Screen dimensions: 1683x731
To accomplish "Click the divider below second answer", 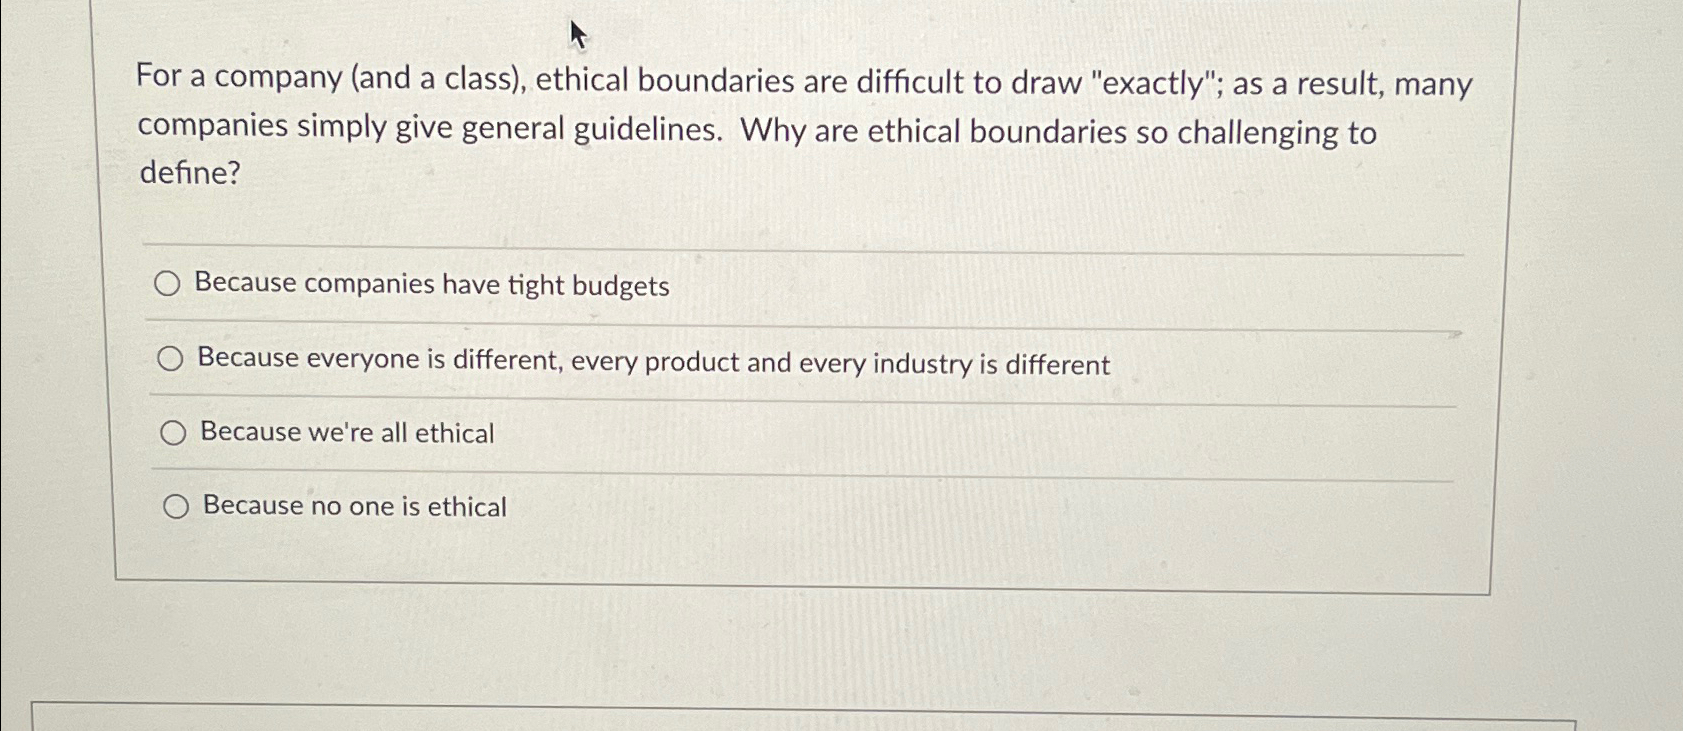I will pos(800,398).
